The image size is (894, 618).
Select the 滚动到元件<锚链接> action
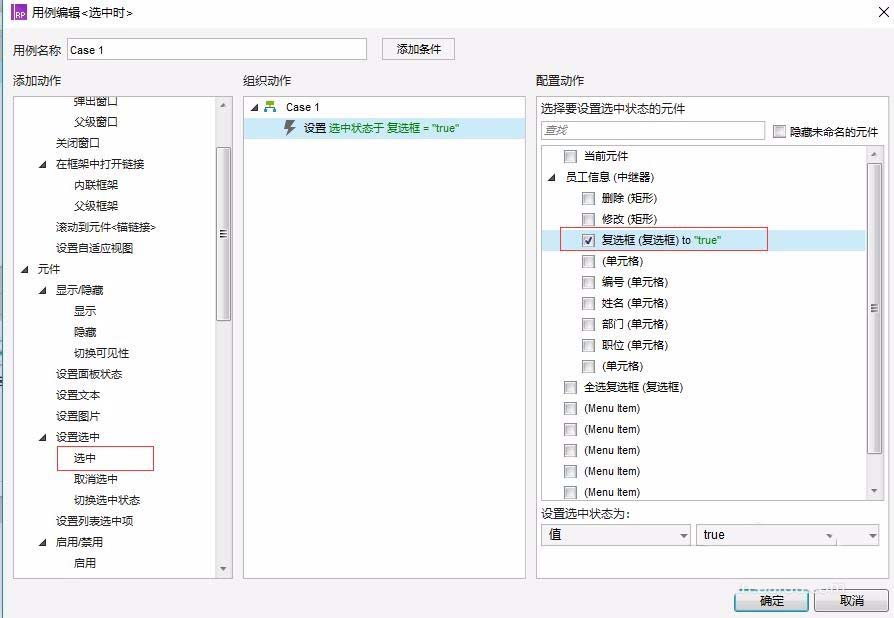105,227
